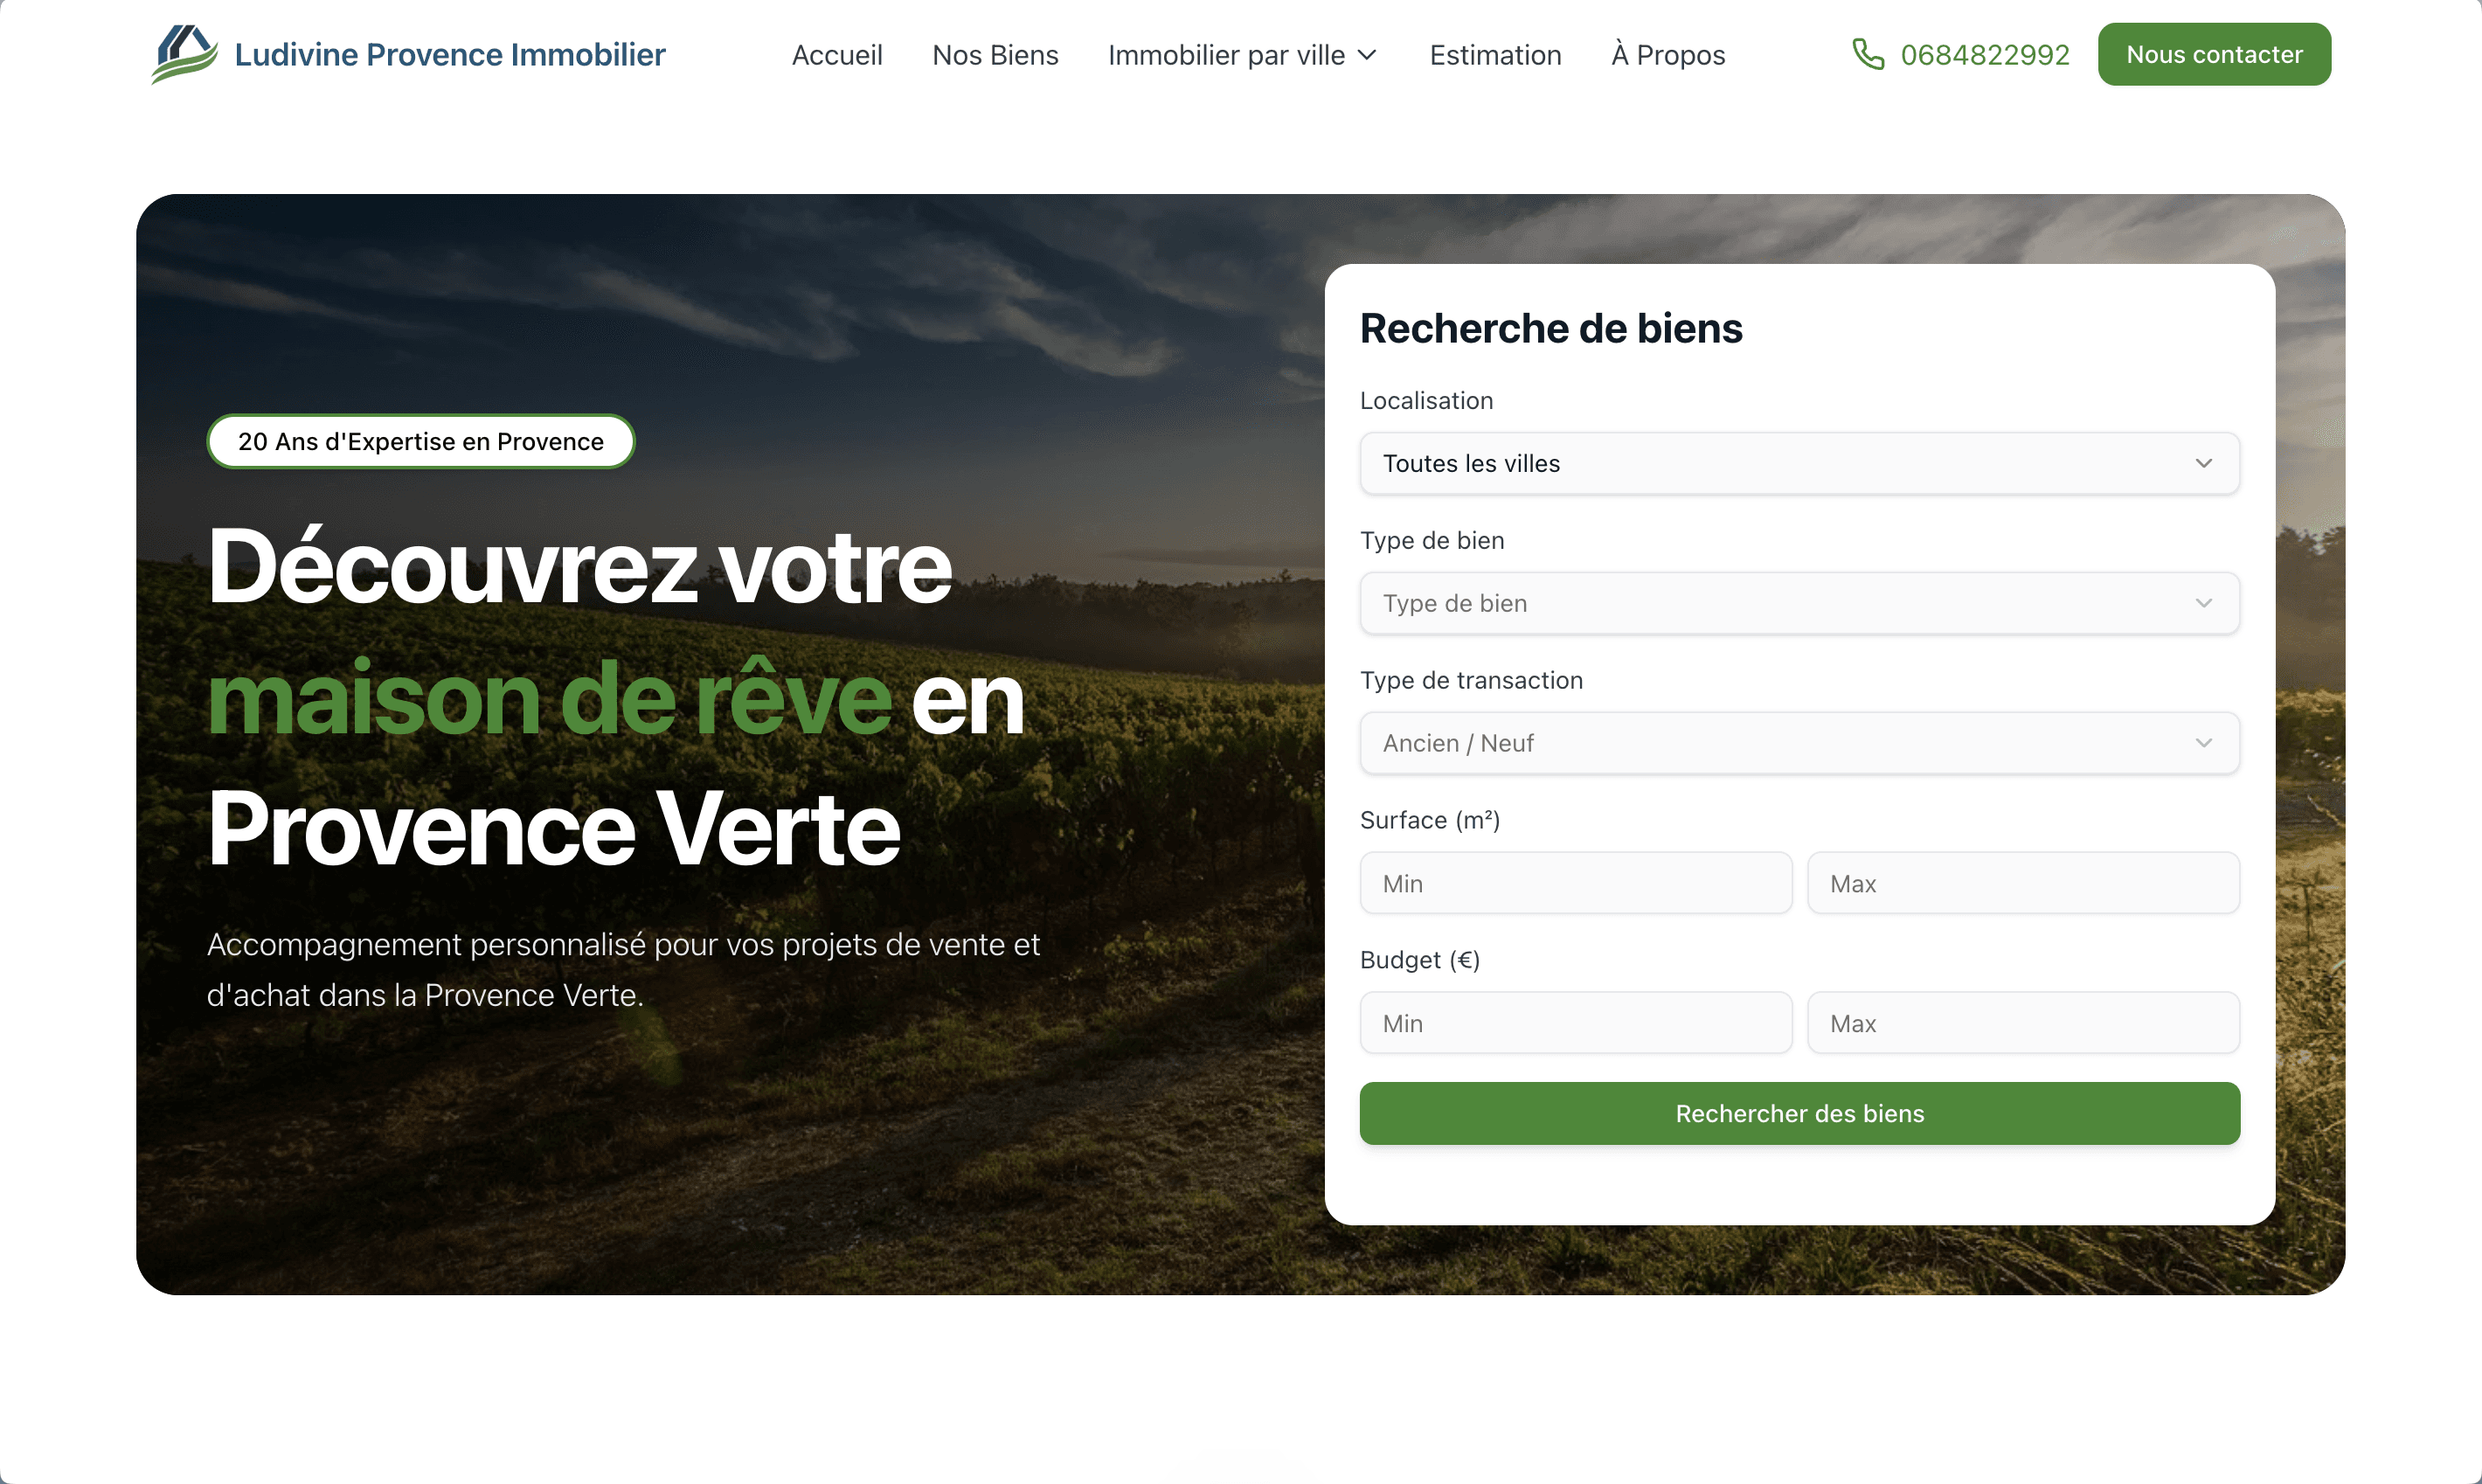Go to Accueil in the navigation menu
This screenshot has height=1484, width=2482.
837,55
